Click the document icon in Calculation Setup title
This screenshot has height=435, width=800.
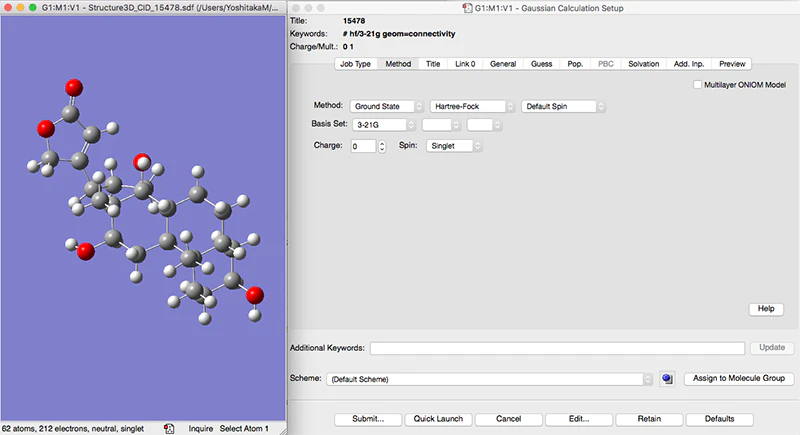pos(467,8)
